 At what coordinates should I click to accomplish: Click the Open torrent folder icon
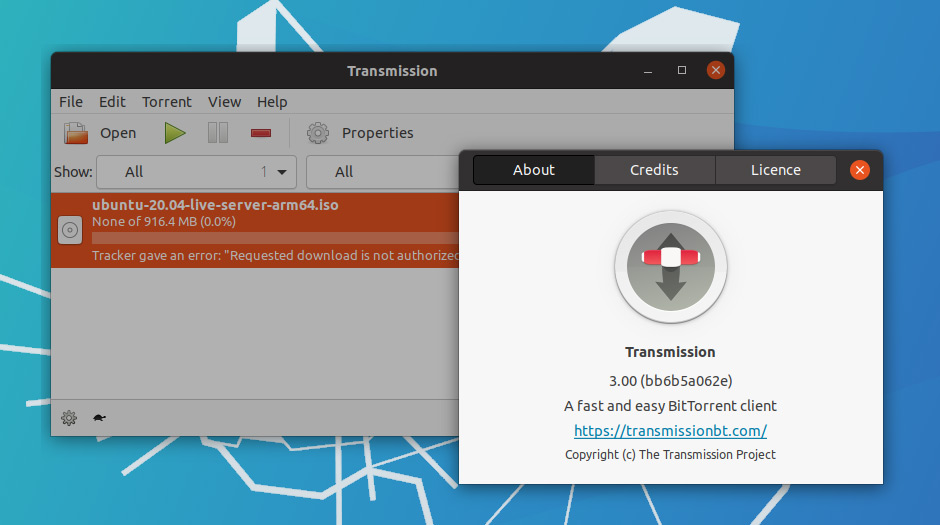point(76,132)
